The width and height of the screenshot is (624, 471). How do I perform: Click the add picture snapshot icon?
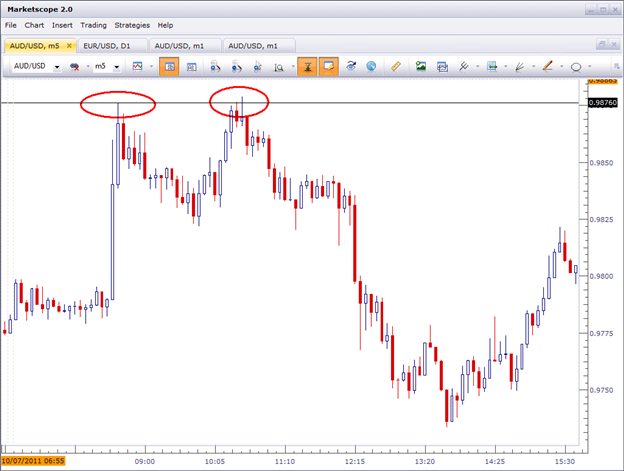click(421, 66)
